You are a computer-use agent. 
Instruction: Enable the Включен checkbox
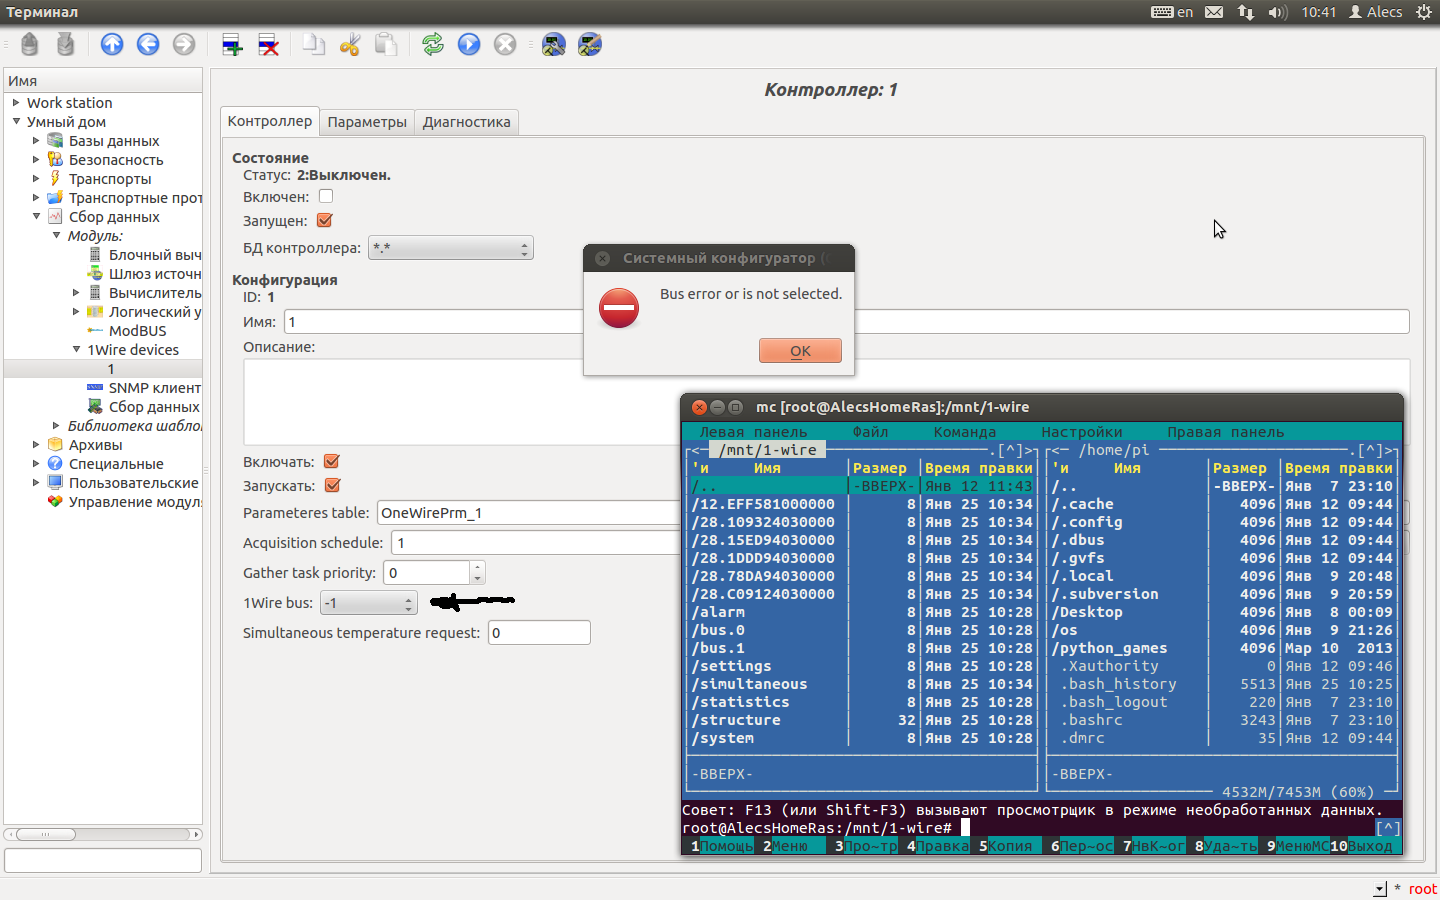pos(326,197)
